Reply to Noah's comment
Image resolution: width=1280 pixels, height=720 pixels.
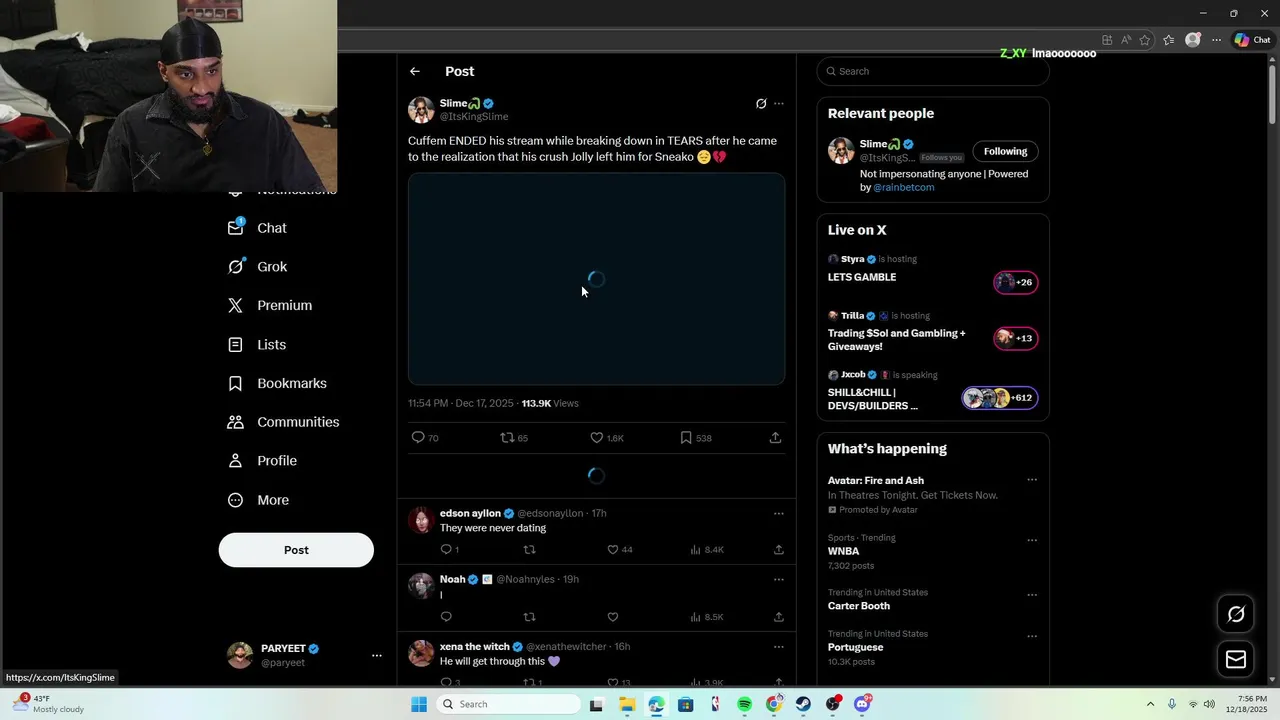point(446,617)
